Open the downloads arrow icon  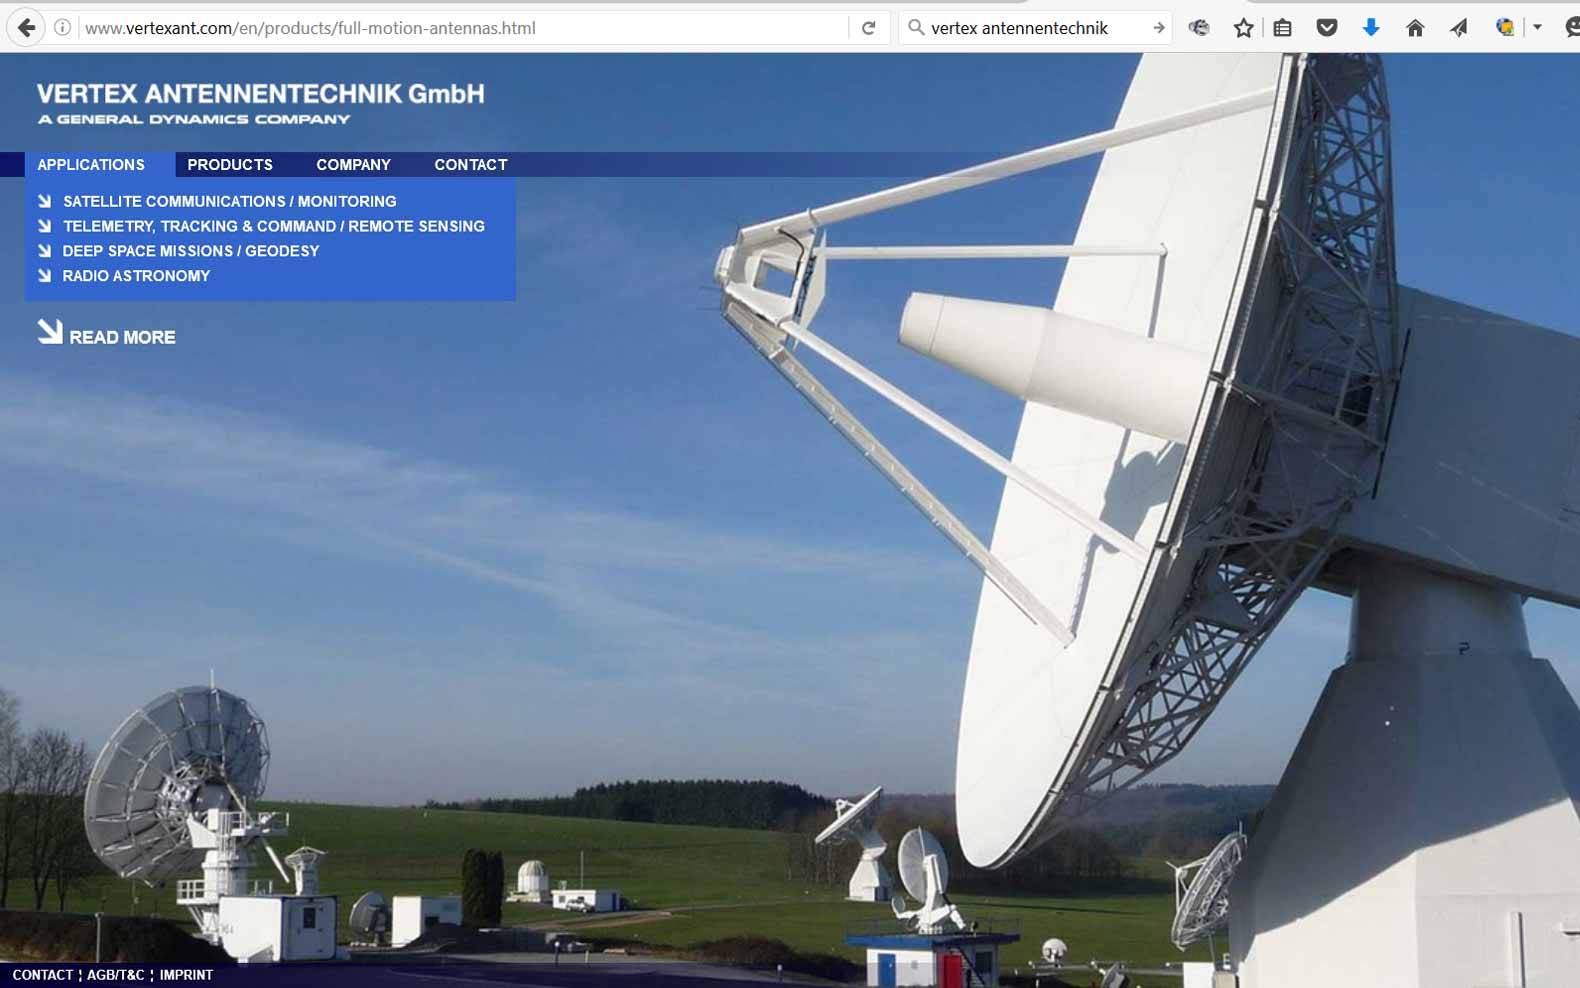coord(1371,28)
